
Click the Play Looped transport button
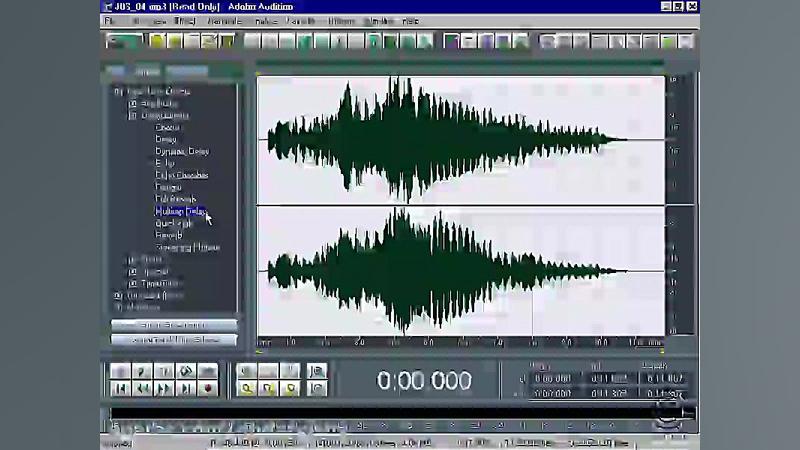pyautogui.click(x=208, y=371)
